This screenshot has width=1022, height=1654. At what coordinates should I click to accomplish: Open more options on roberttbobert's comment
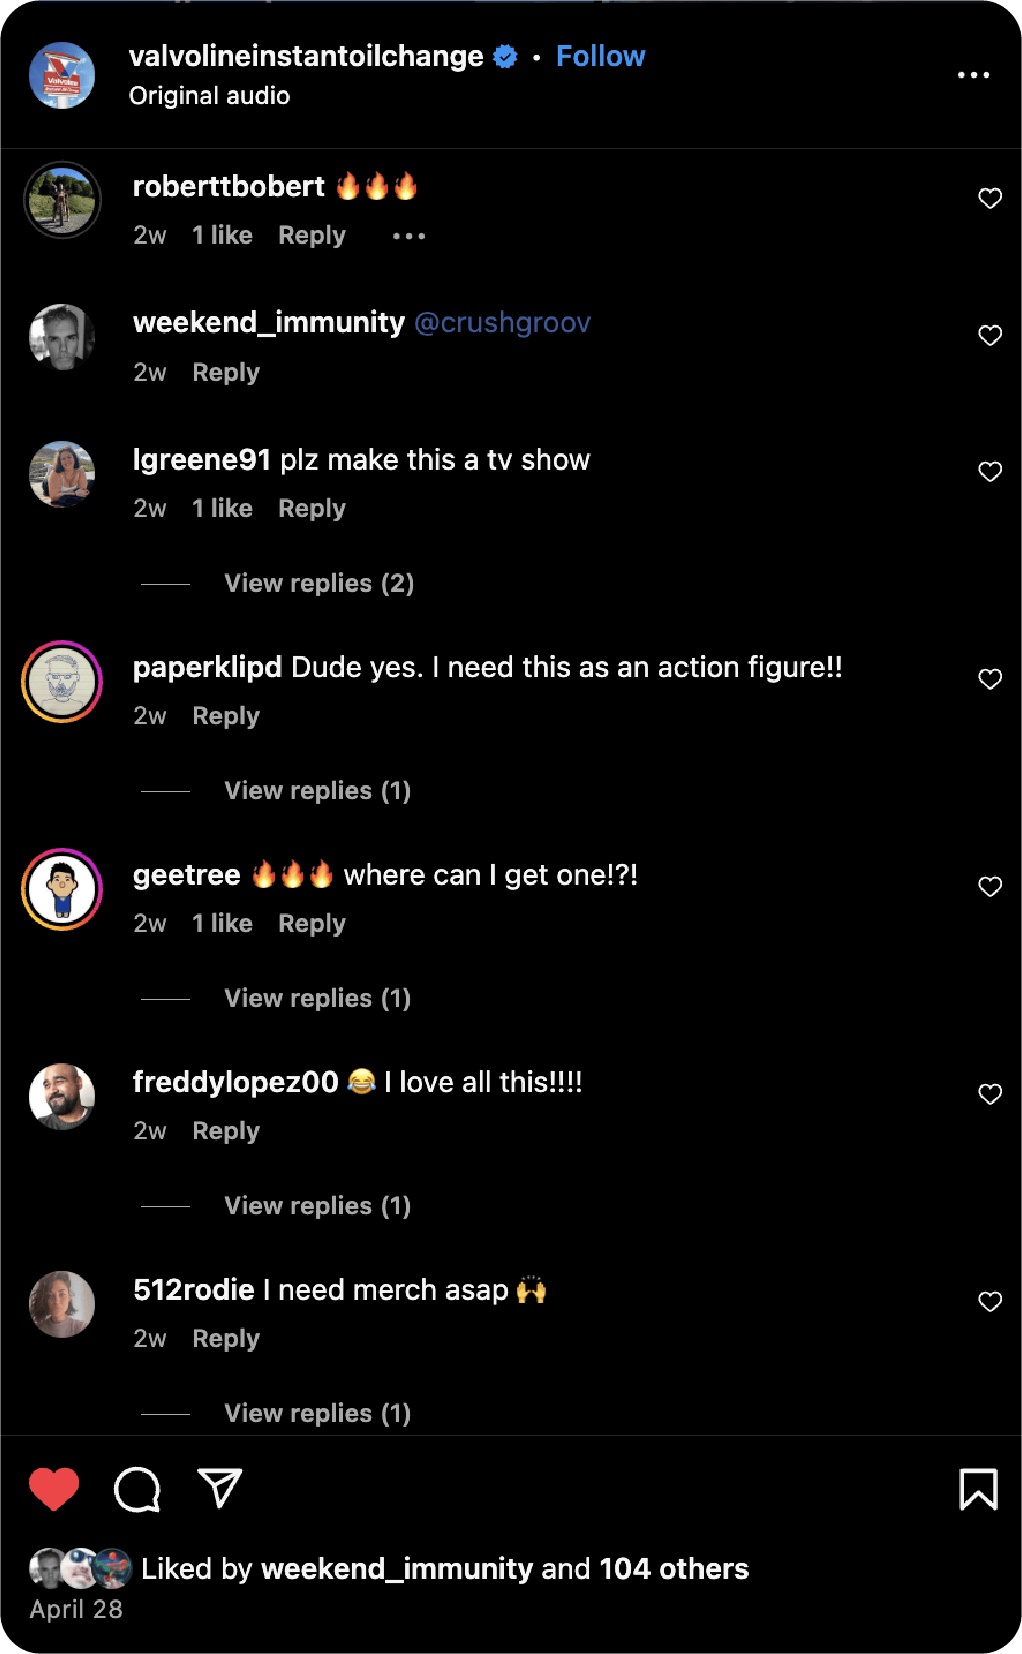409,236
